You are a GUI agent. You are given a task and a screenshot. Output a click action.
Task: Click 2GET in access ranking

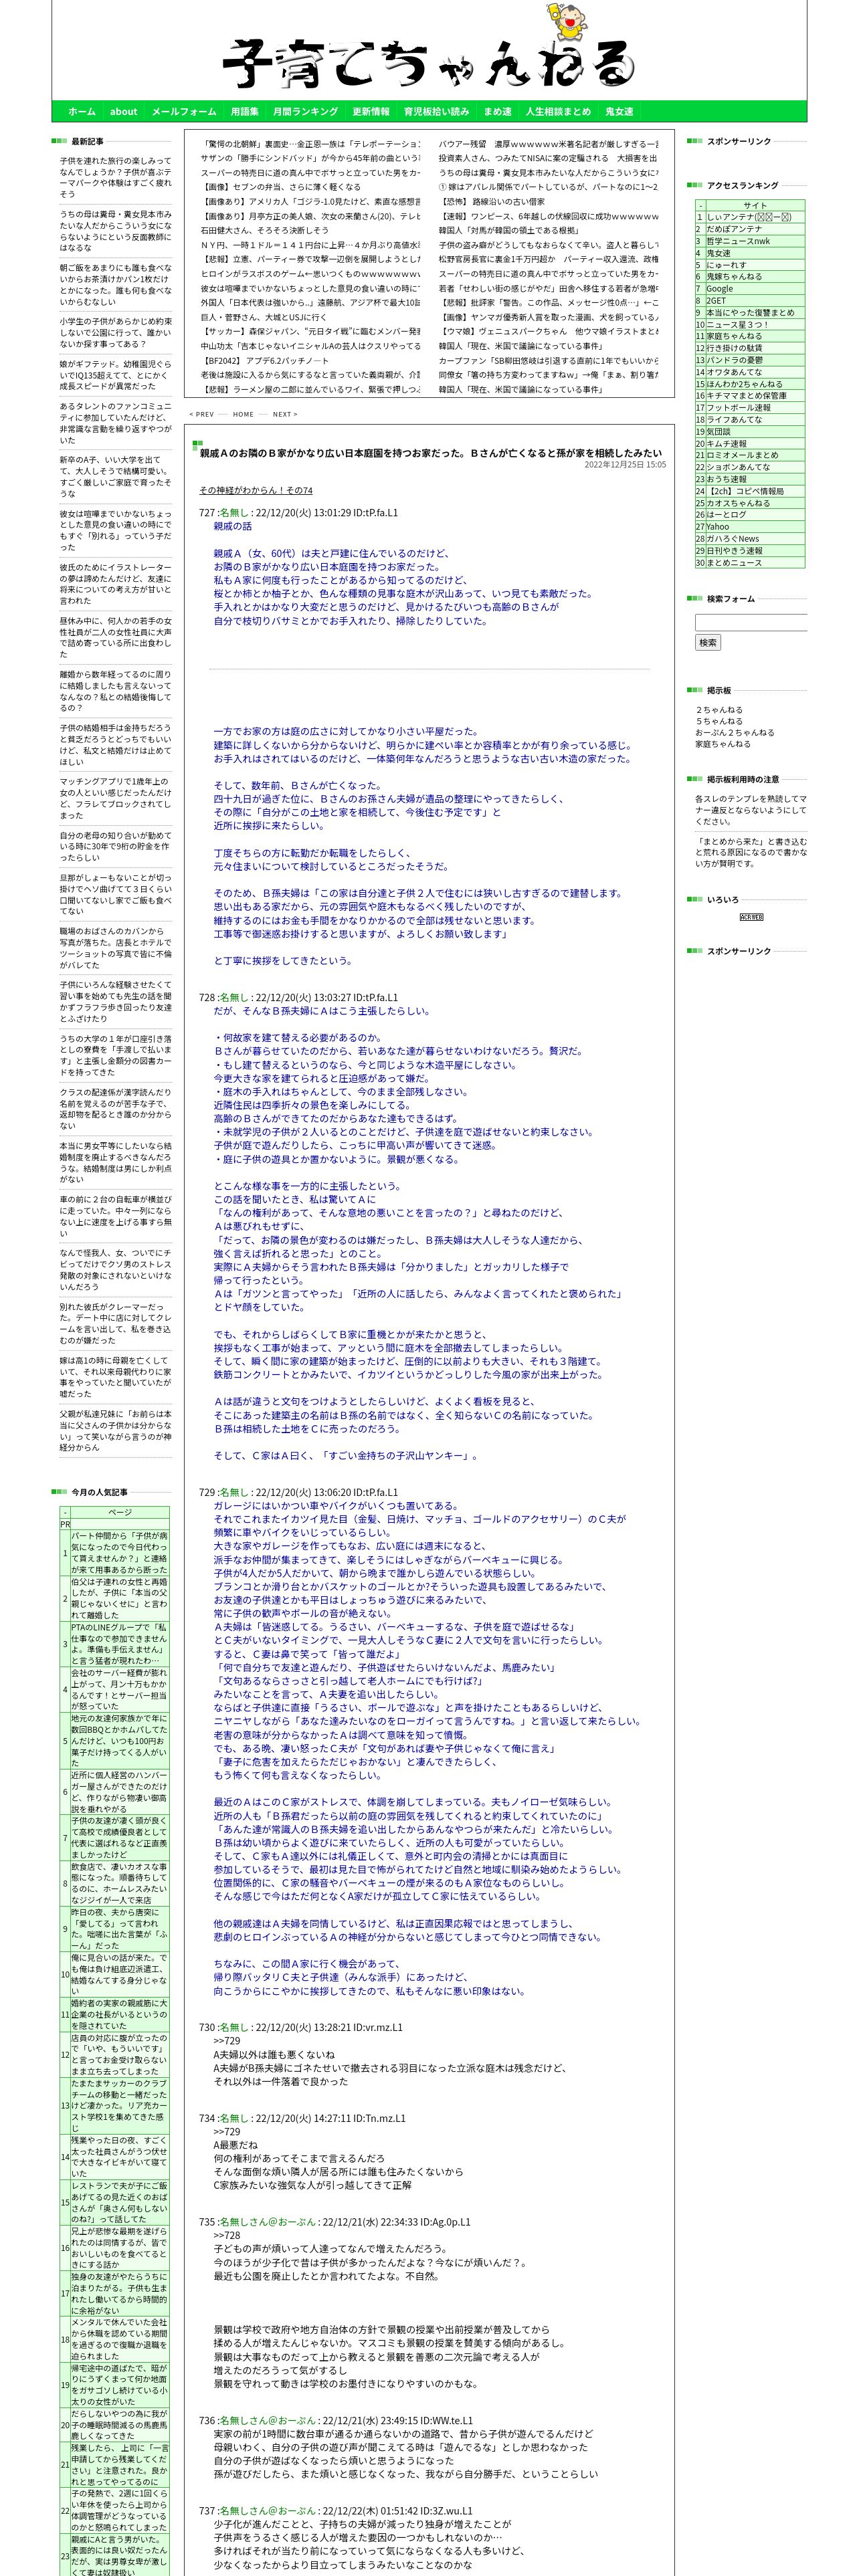pyautogui.click(x=716, y=300)
